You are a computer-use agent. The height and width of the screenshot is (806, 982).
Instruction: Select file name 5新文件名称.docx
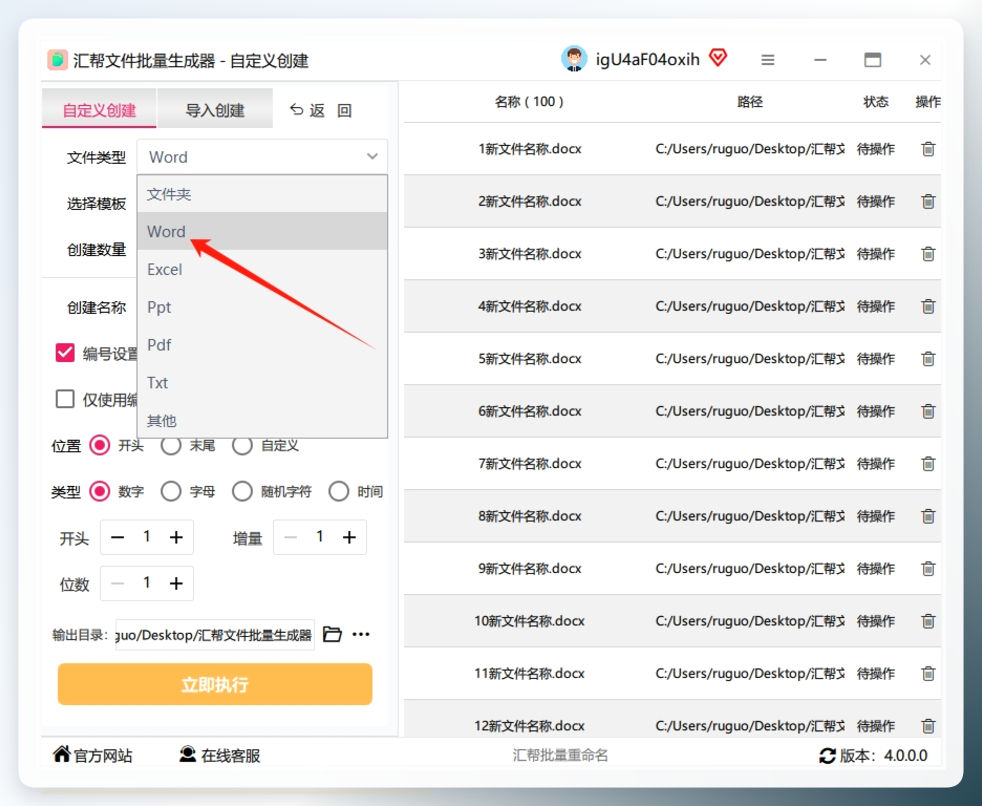(x=530, y=359)
